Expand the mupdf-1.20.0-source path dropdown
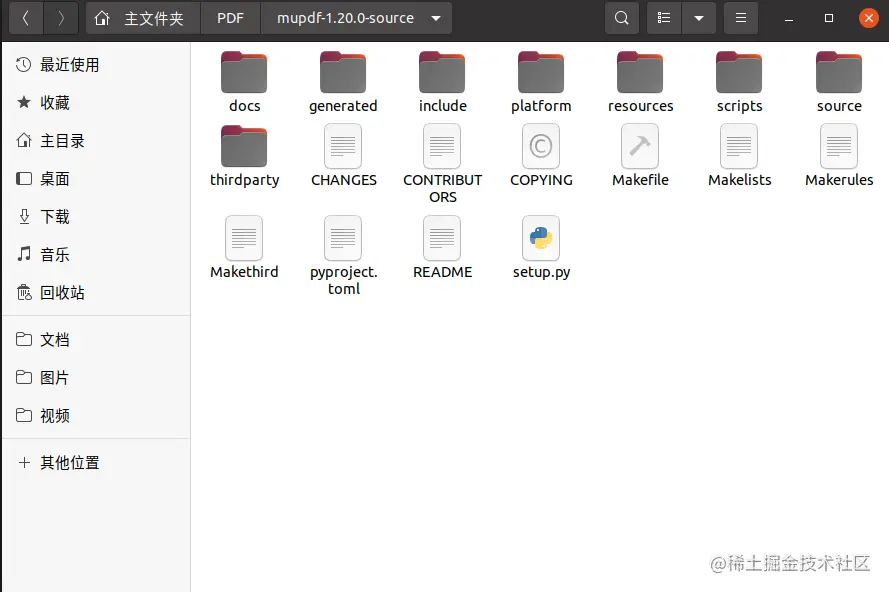 coord(436,18)
